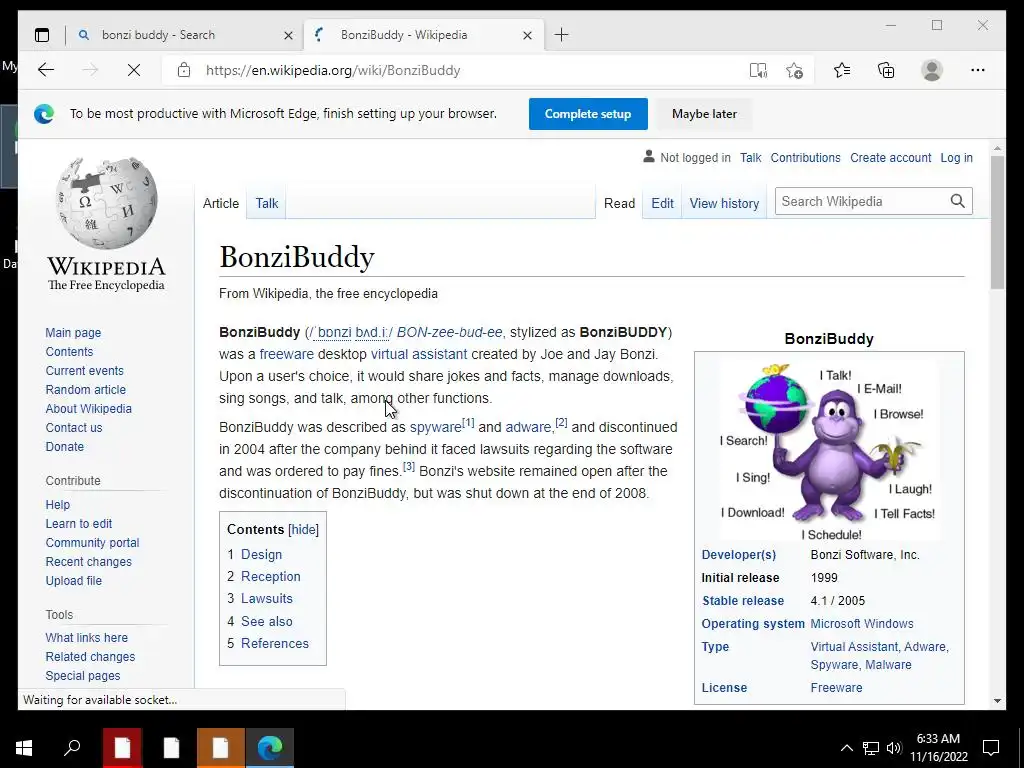Open volume control tray icon
The height and width of the screenshot is (768, 1024).
894,748
